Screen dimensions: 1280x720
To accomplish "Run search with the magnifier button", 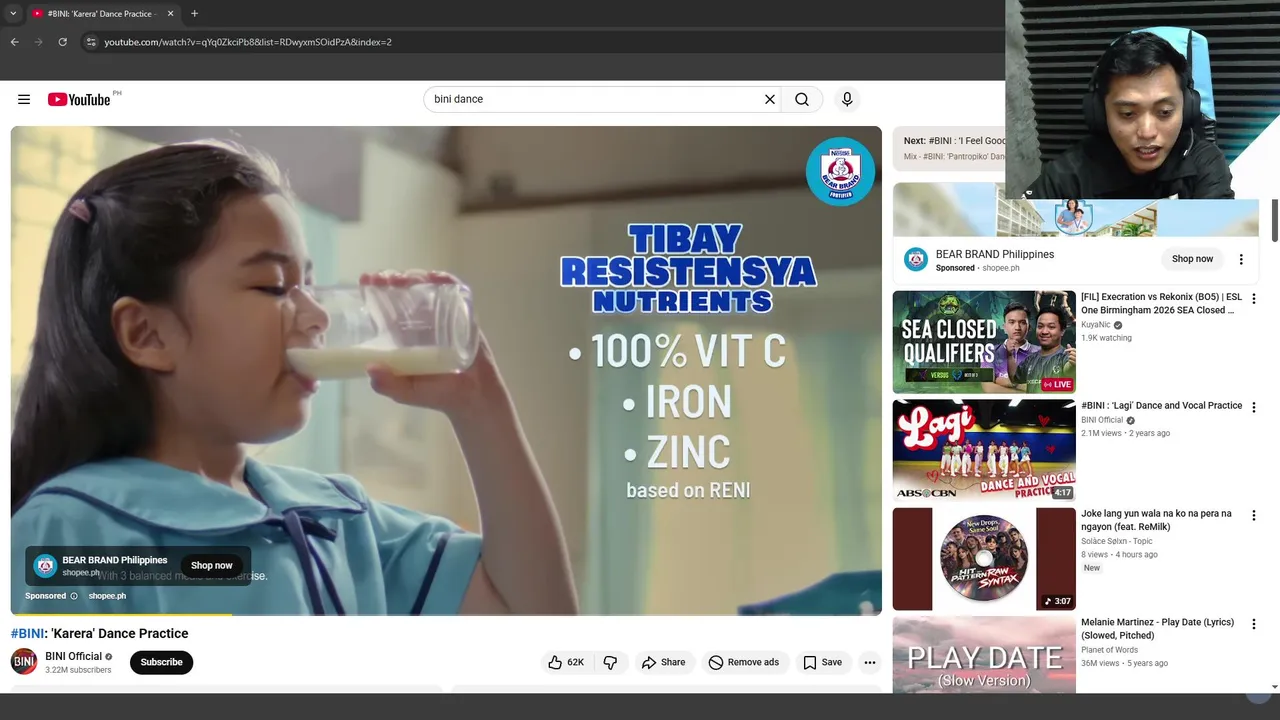I will pyautogui.click(x=802, y=99).
